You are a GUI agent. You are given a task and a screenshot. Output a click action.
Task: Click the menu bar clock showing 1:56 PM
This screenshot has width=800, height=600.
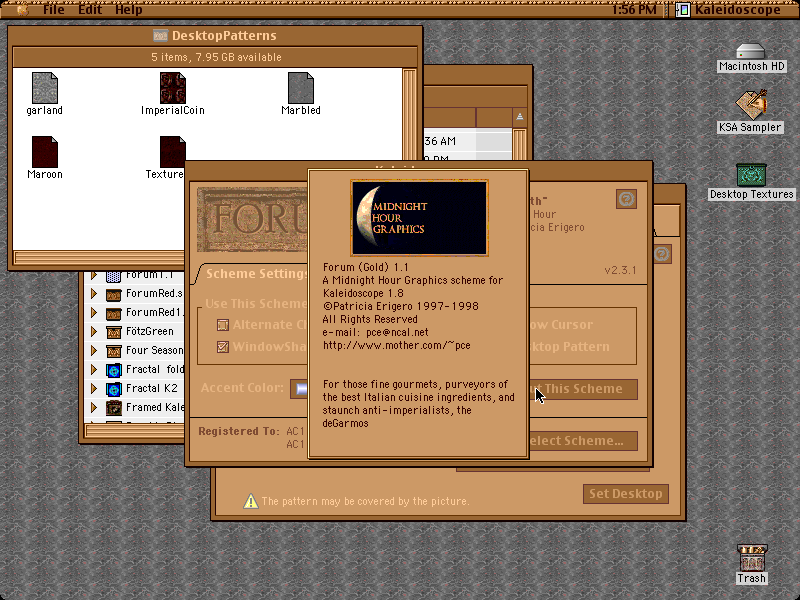click(634, 10)
